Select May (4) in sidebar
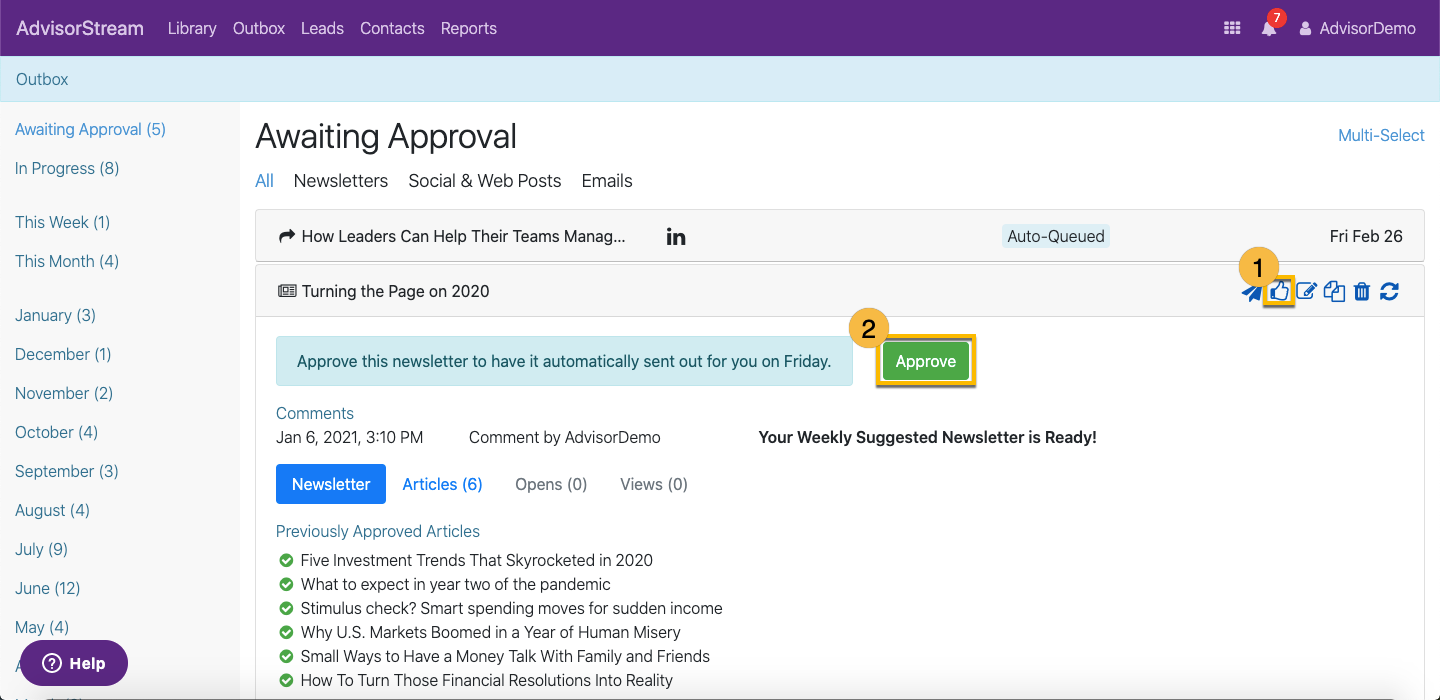1440x700 pixels. click(x=42, y=627)
